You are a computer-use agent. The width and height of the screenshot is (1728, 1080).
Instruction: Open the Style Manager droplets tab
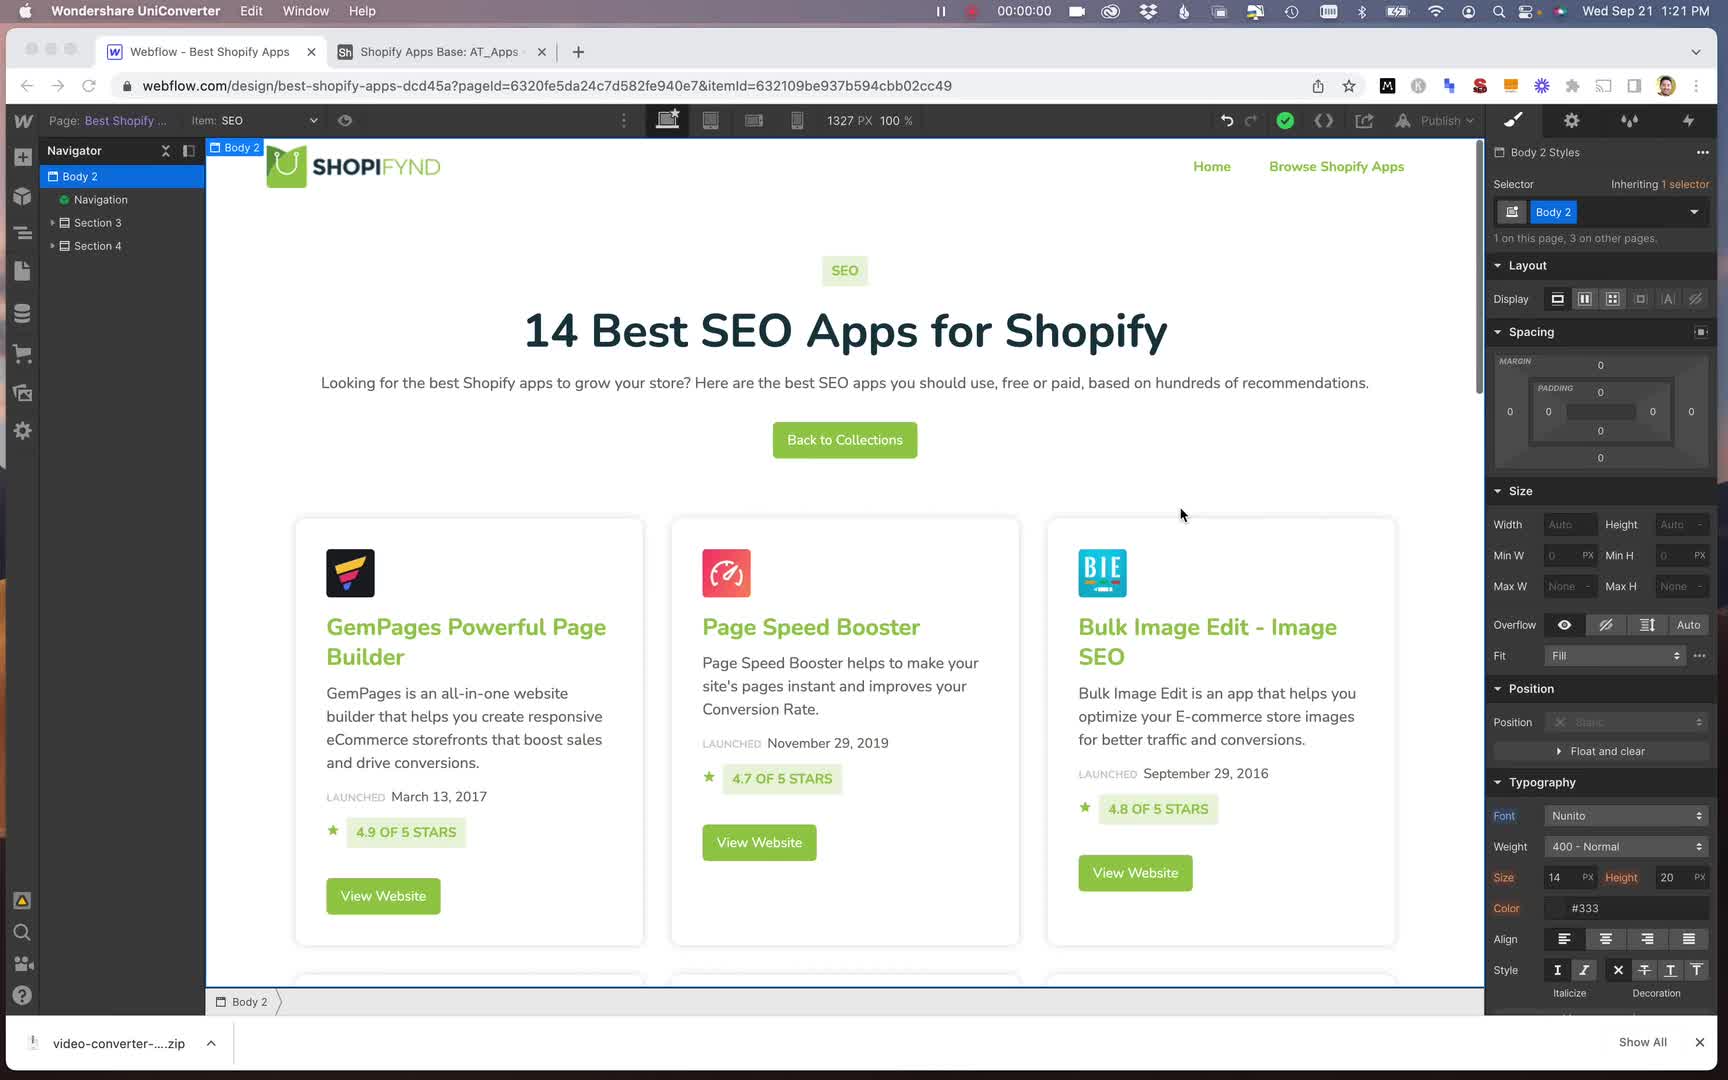(x=1630, y=120)
